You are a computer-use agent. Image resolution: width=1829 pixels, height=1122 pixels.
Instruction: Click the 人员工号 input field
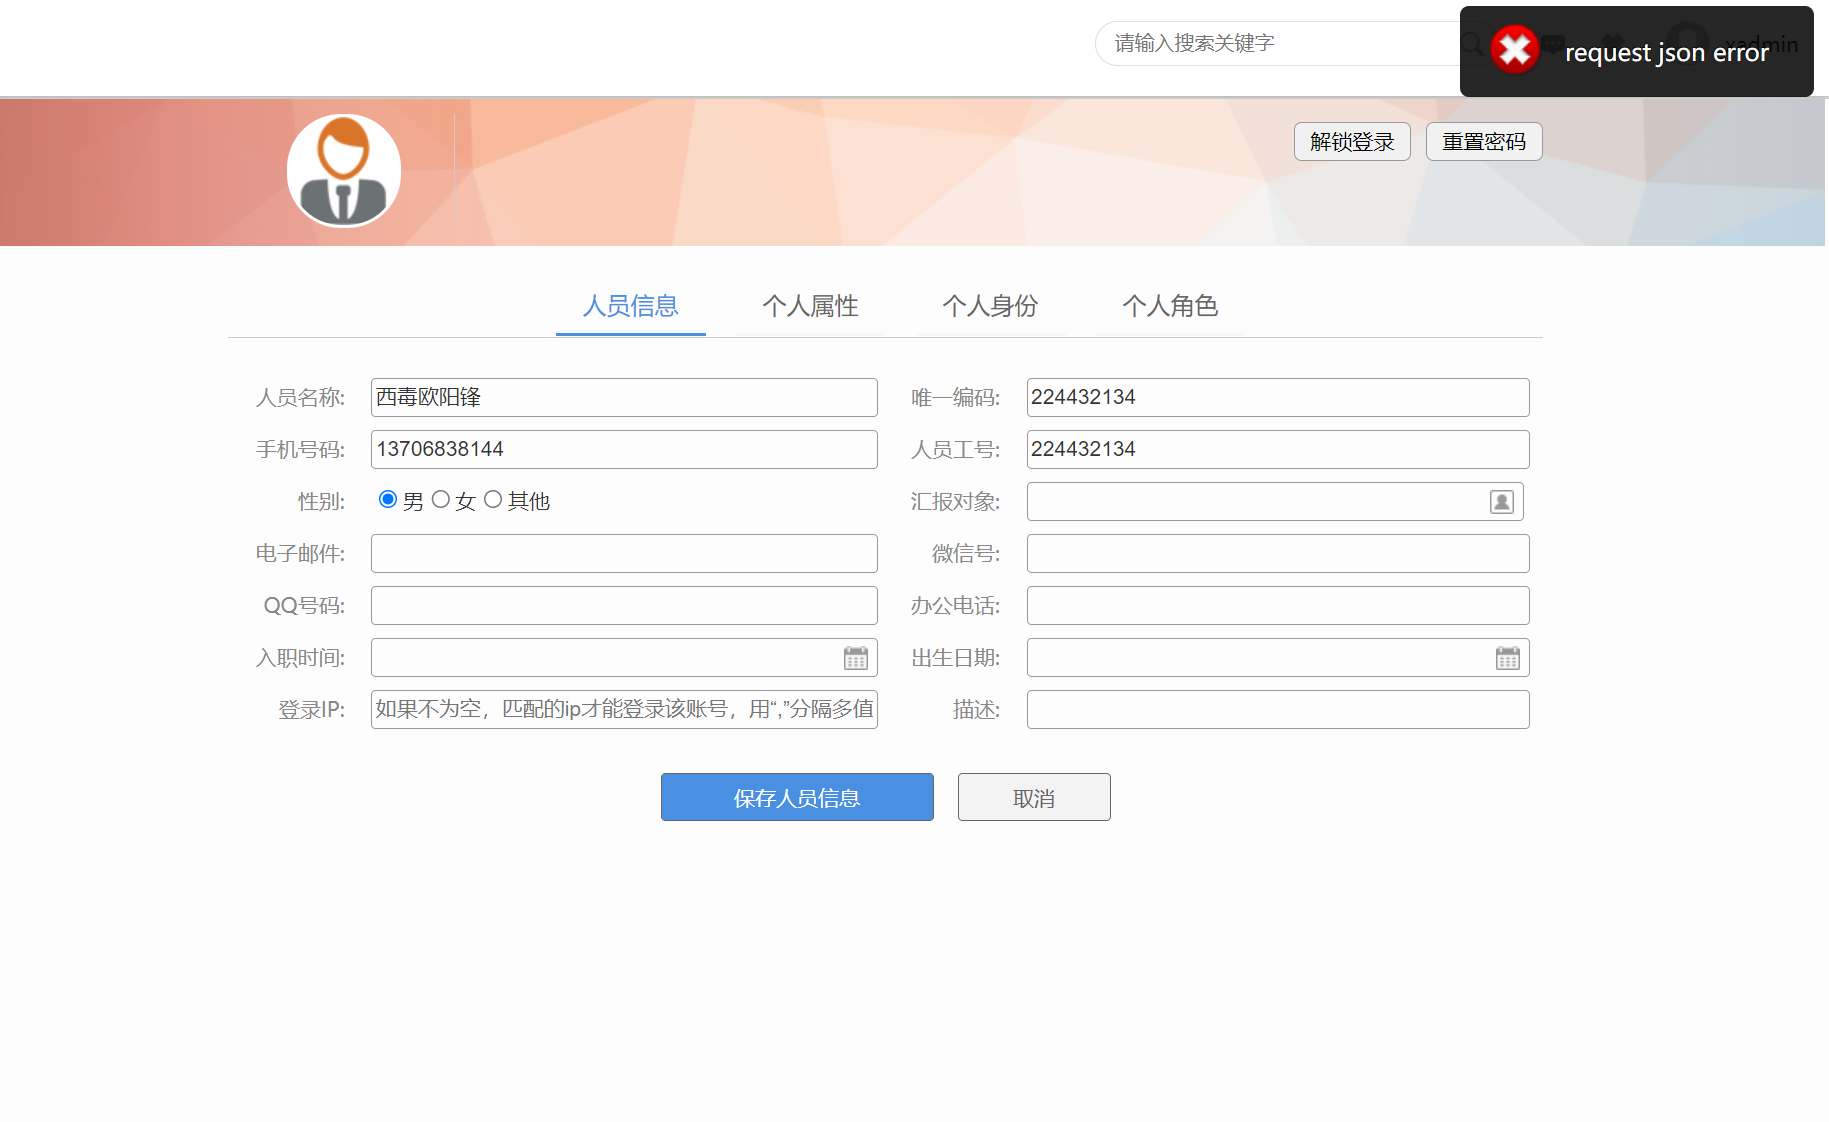coord(1278,449)
